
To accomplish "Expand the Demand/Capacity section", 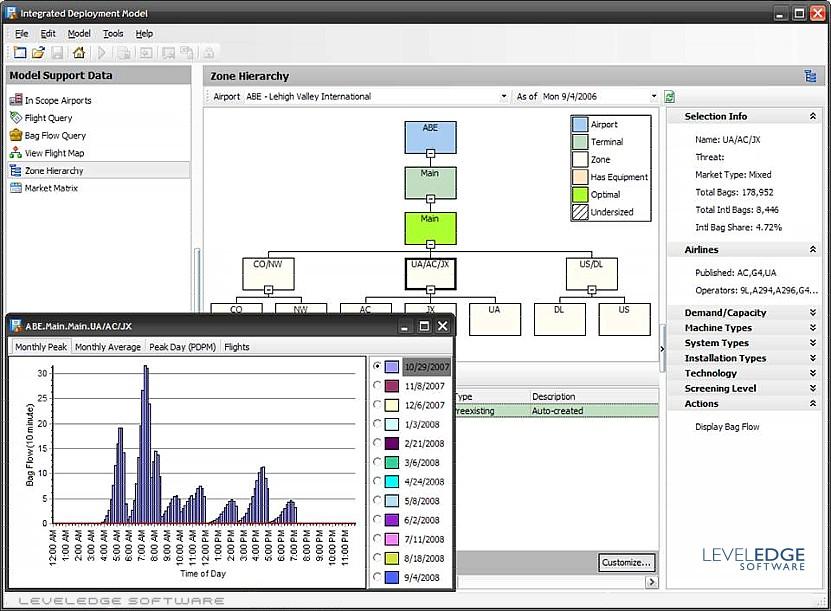I will click(x=812, y=313).
